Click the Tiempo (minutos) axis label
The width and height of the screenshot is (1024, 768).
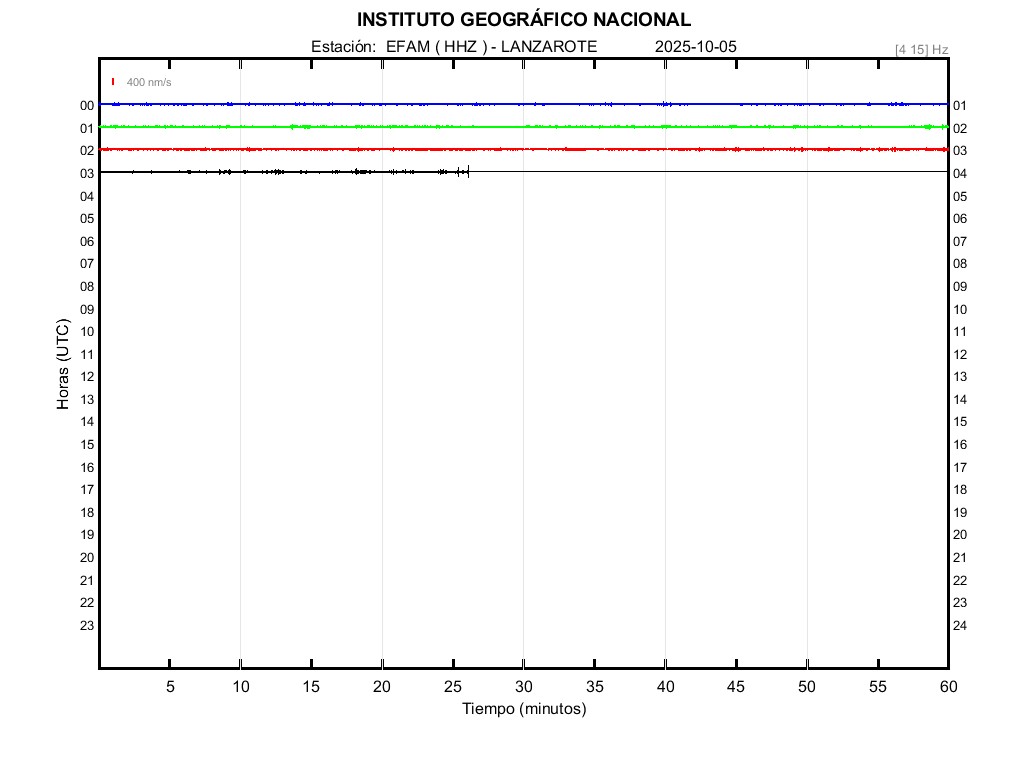coord(524,709)
